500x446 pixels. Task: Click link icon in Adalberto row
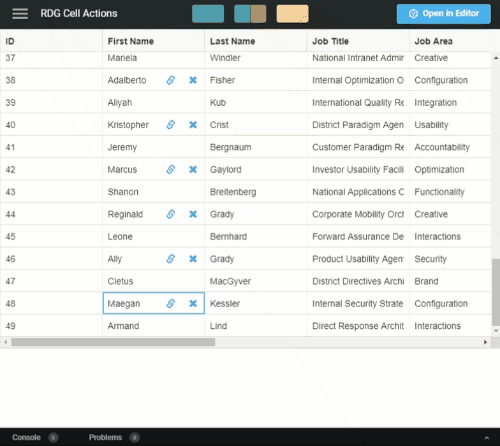click(171, 80)
